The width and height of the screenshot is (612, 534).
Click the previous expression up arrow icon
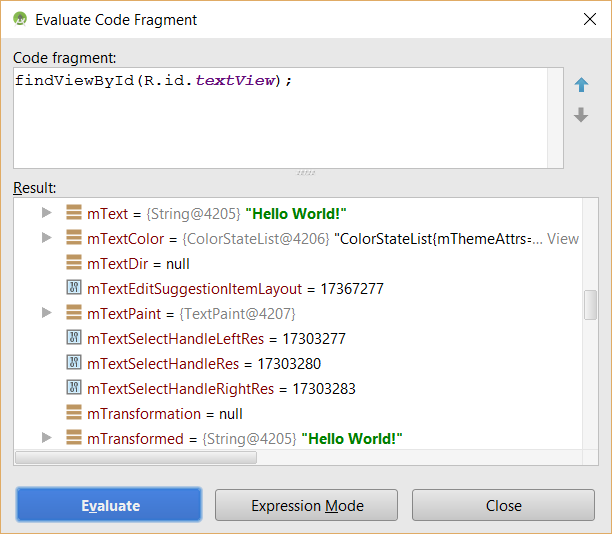pyautogui.click(x=581, y=84)
